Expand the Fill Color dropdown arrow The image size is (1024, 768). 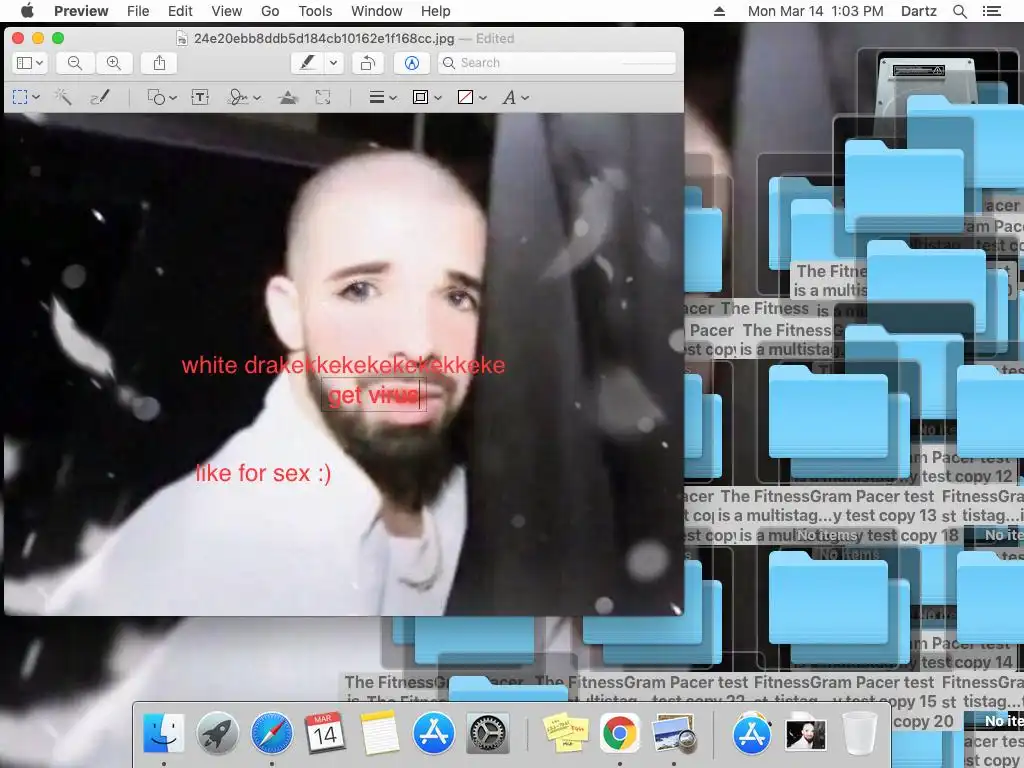[483, 97]
